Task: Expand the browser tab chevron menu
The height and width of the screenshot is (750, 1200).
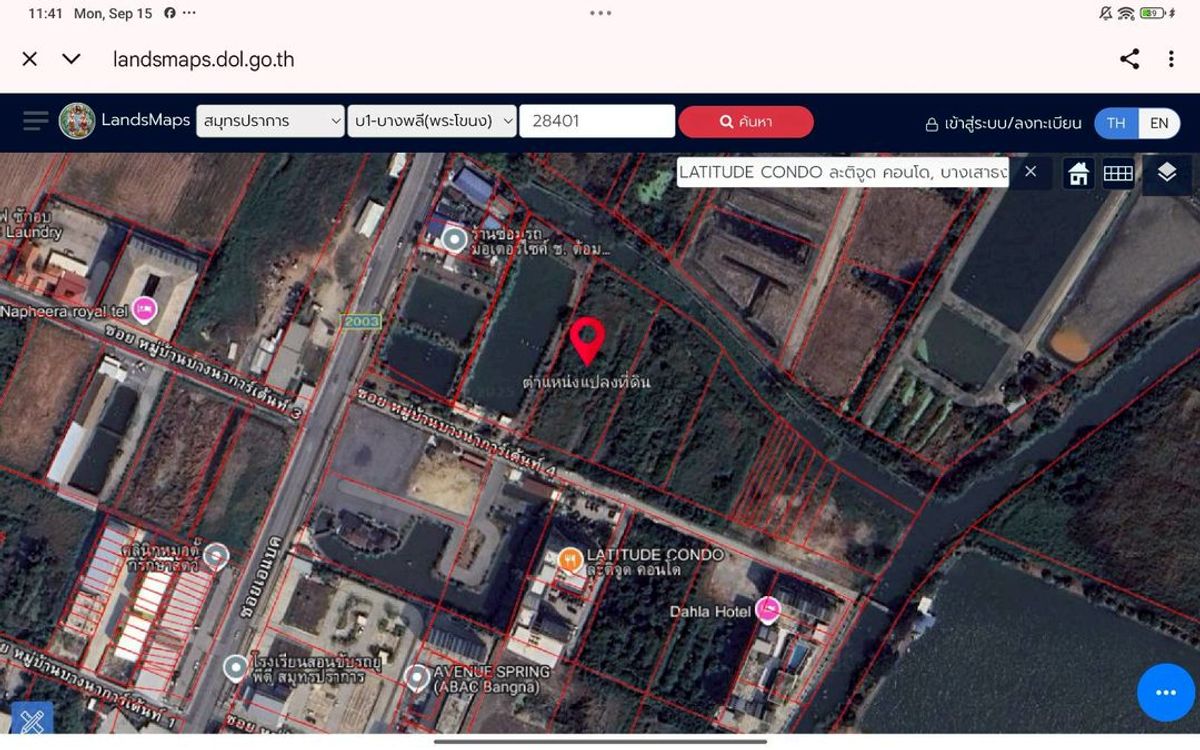Action: click(x=71, y=59)
